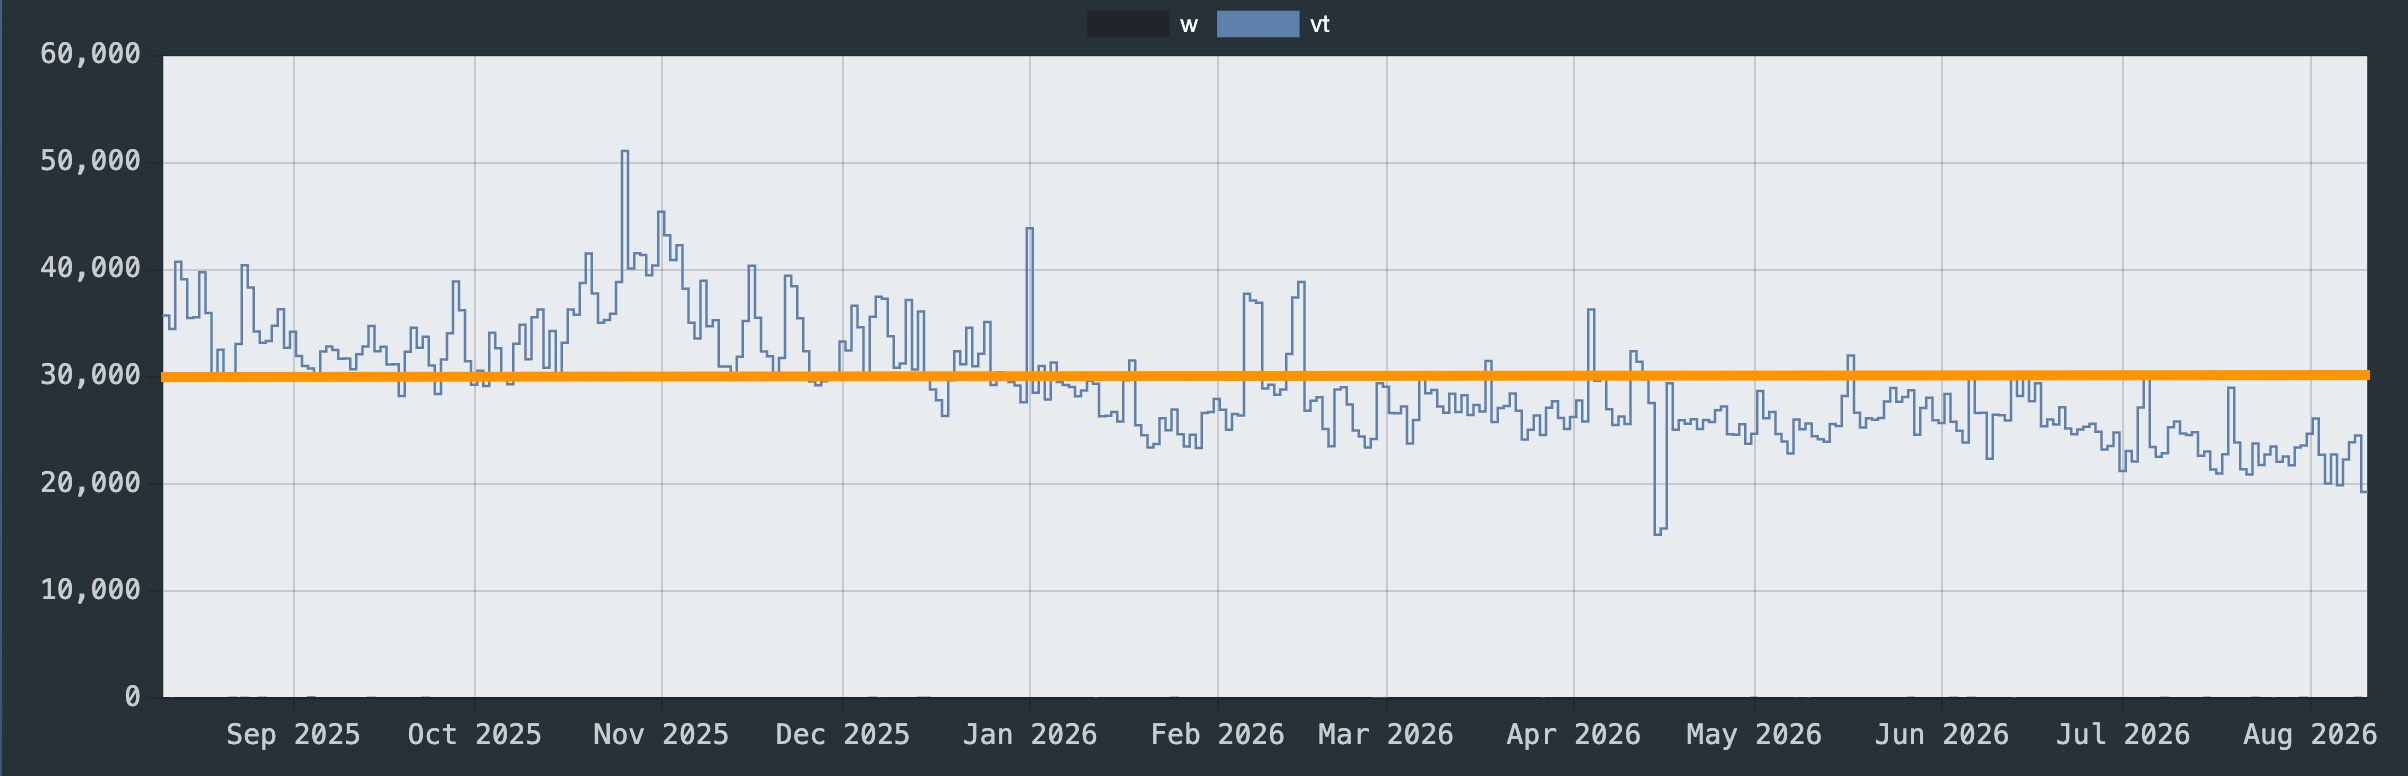The width and height of the screenshot is (2408, 776).
Task: Select the 50,000 y-axis label
Action: [x=90, y=161]
